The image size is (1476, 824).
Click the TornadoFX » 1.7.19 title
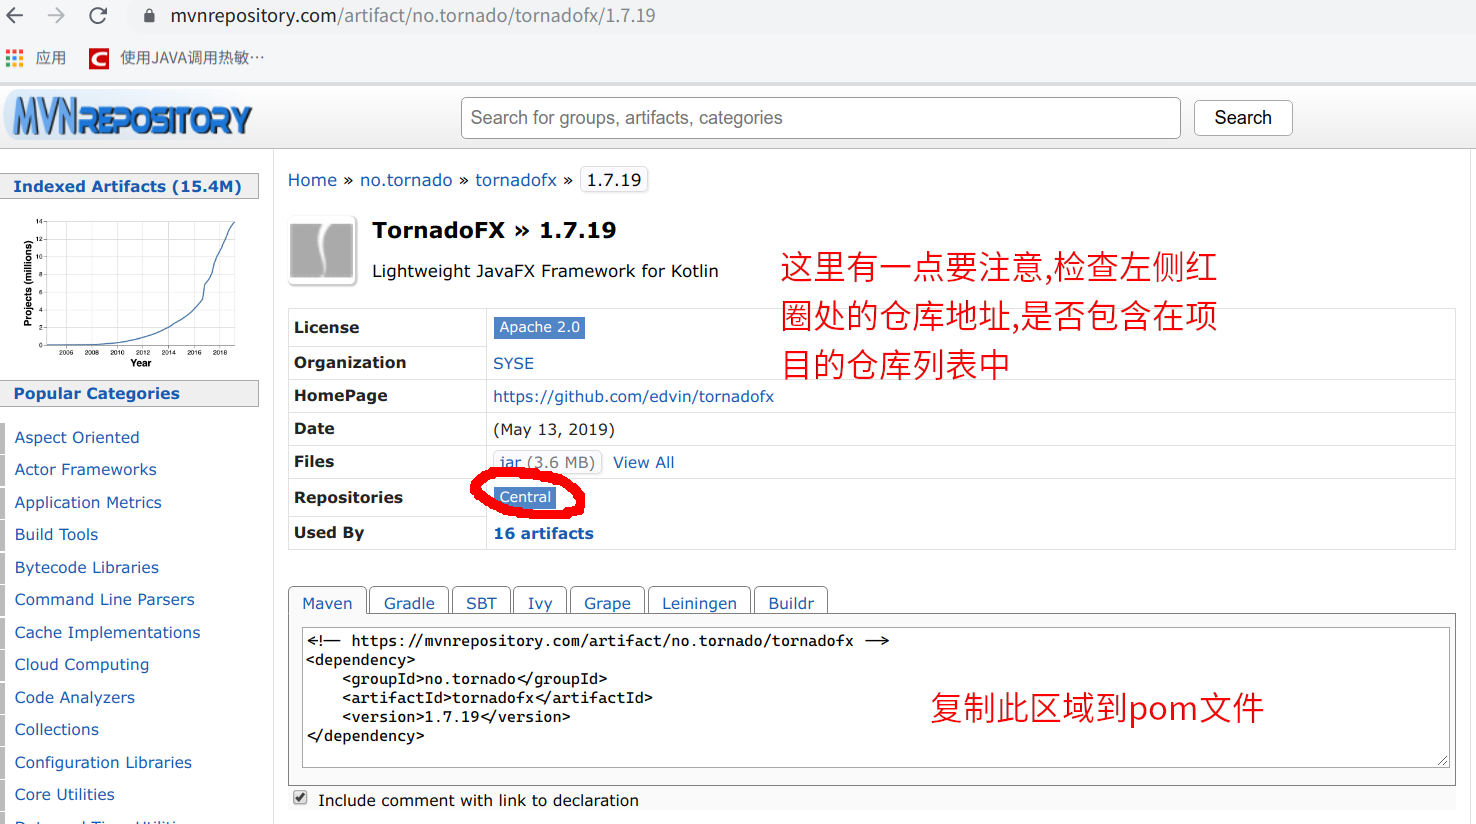pyautogui.click(x=494, y=230)
